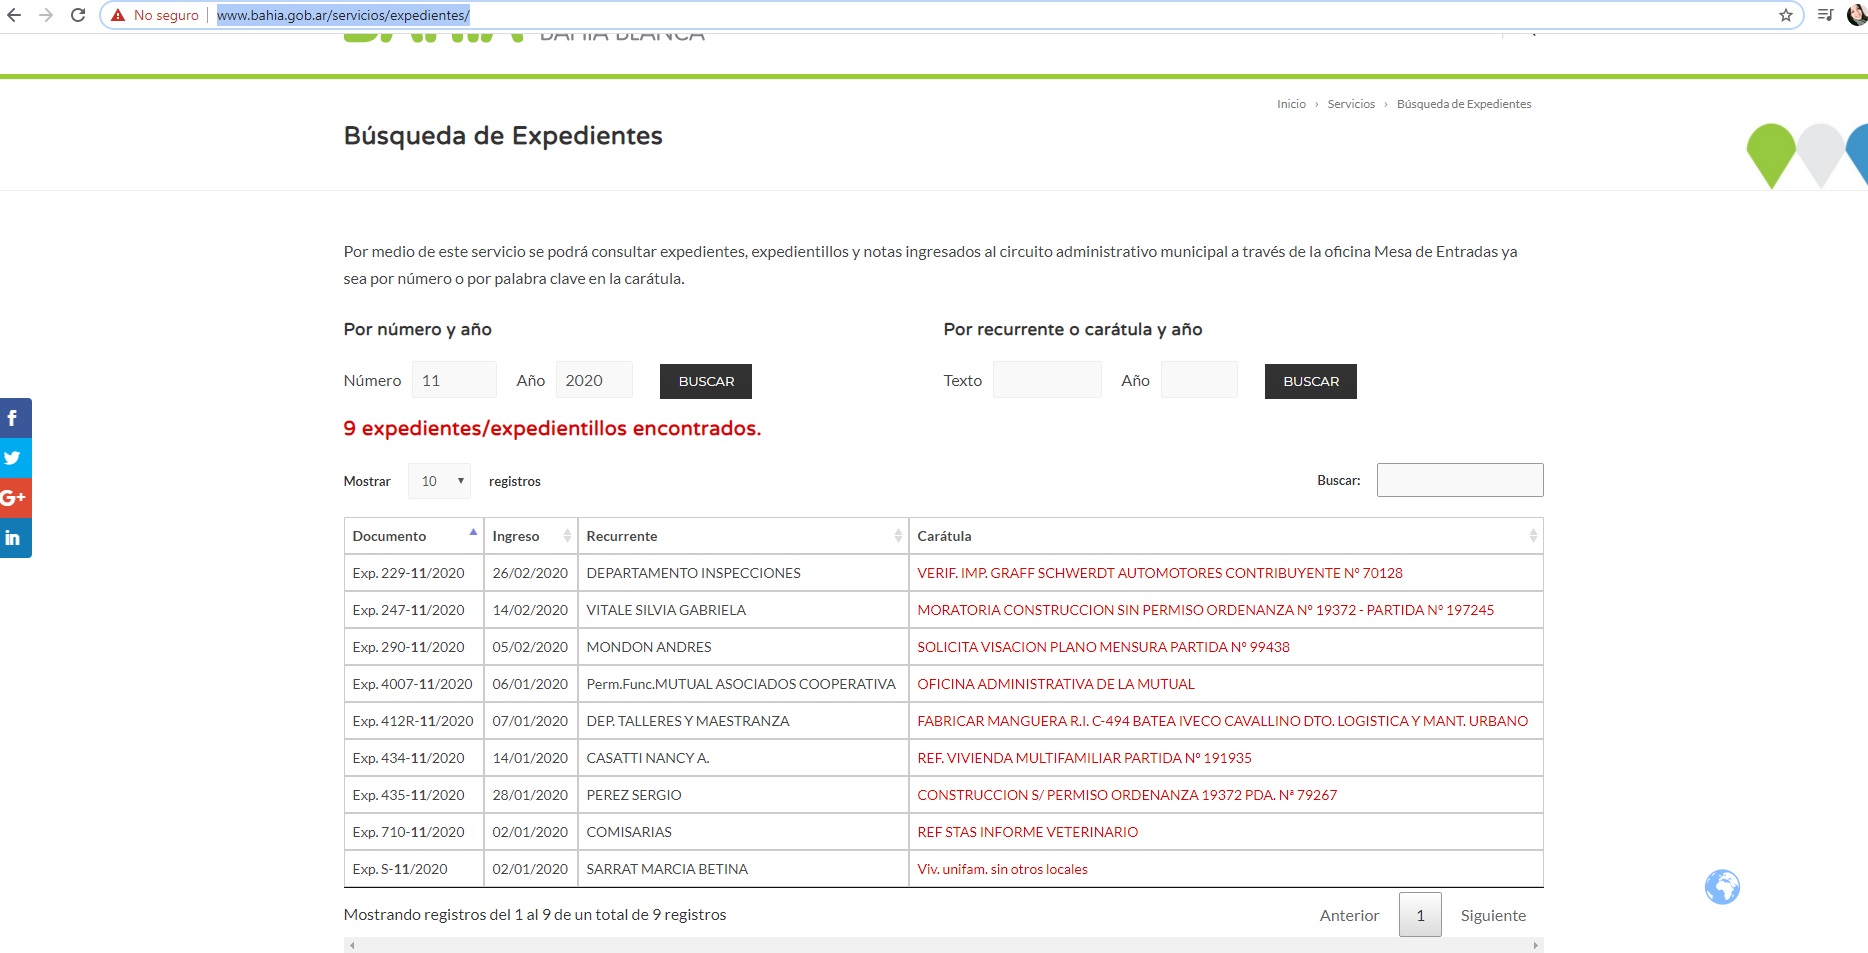Click REF STAS INFORME VETERINARIO link
This screenshot has width=1868, height=953.
coord(1027,832)
